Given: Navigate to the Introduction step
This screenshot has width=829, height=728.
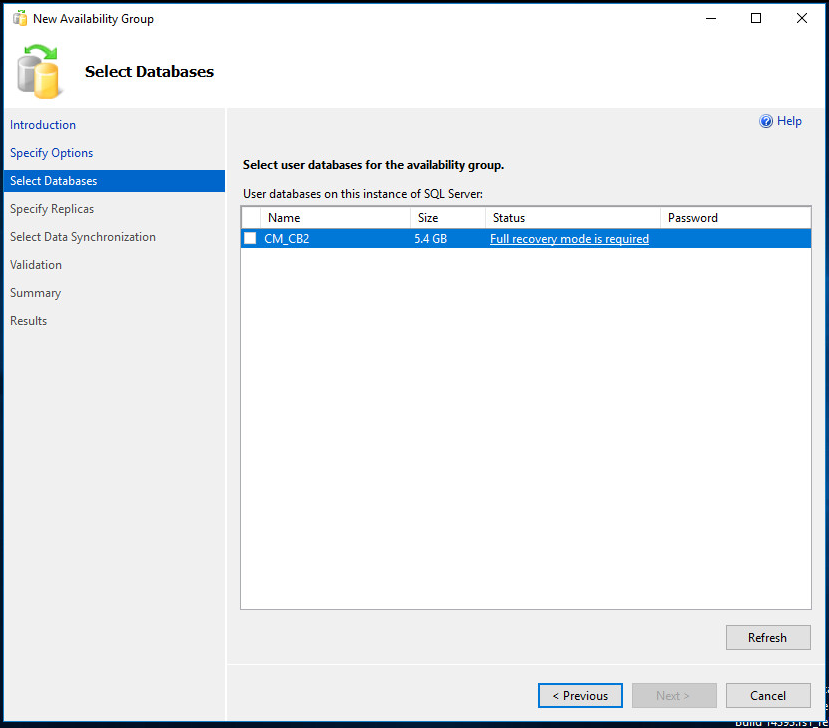Looking at the screenshot, I should tap(42, 124).
